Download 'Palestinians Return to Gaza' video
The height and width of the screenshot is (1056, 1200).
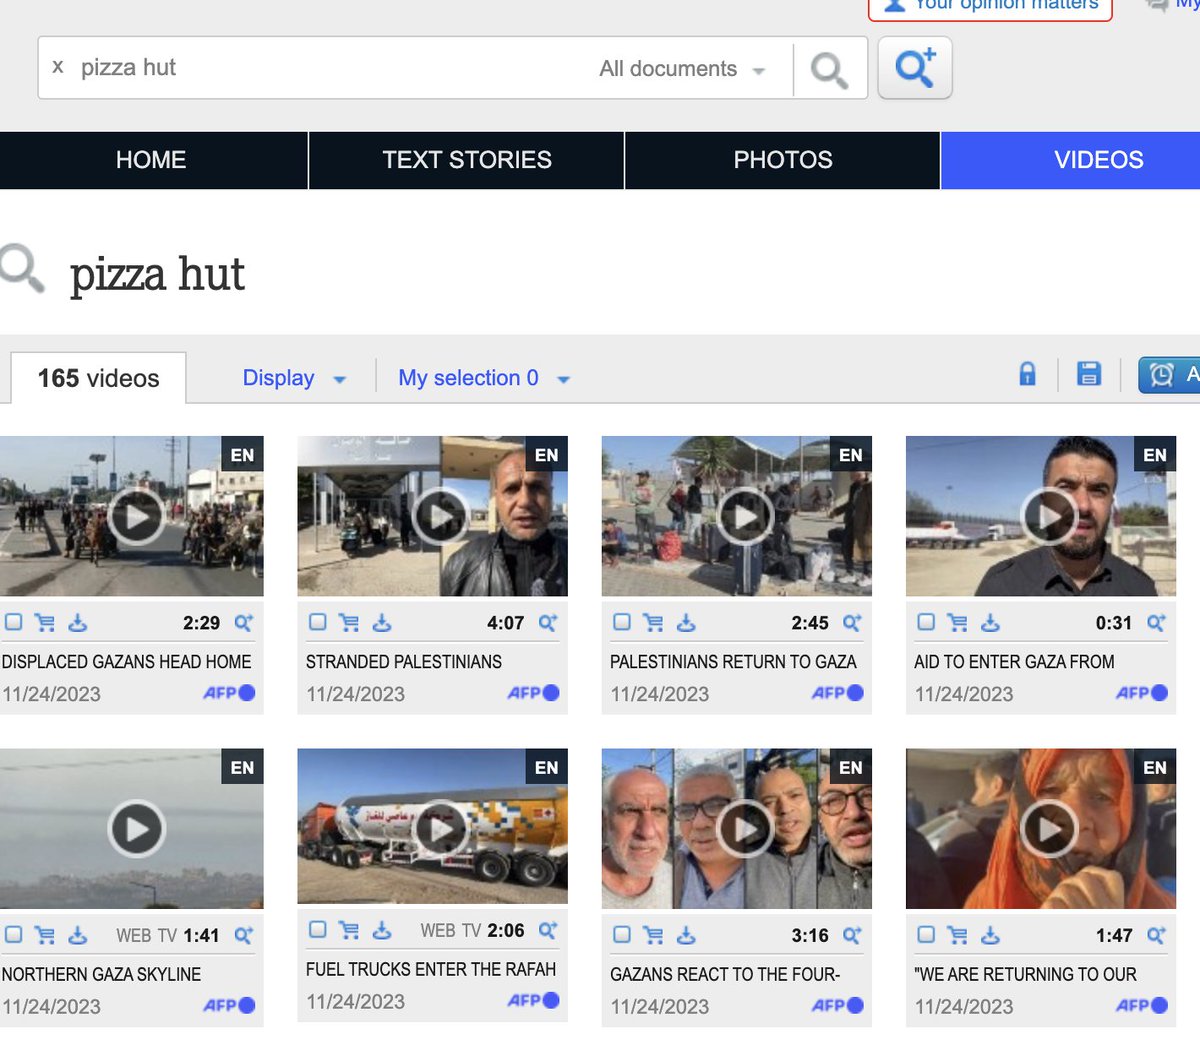[x=686, y=623]
